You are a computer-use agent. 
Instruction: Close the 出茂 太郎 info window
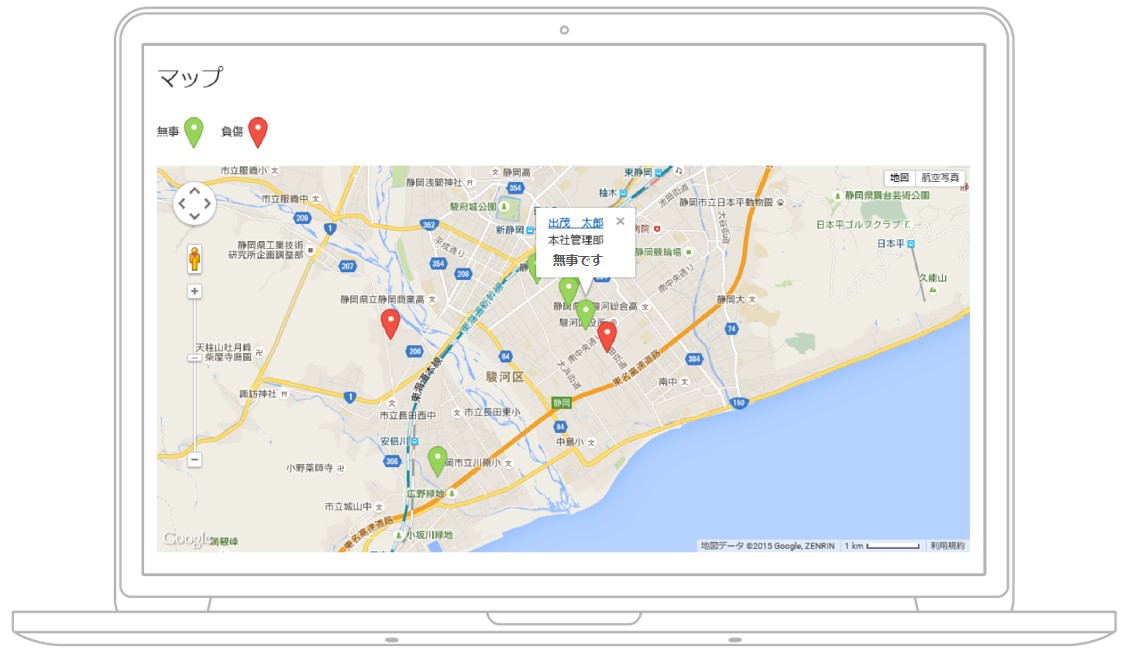tap(620, 221)
